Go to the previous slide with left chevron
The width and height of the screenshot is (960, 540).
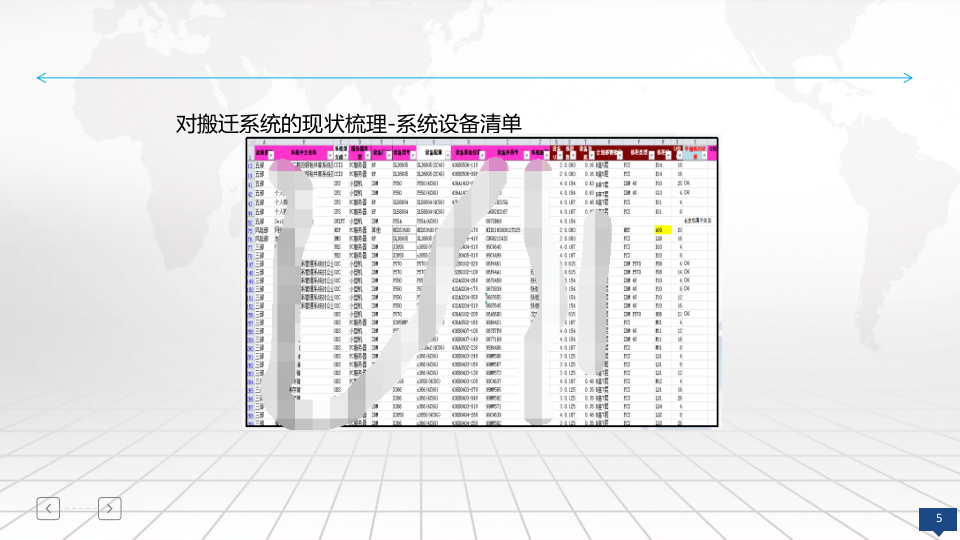click(x=48, y=508)
